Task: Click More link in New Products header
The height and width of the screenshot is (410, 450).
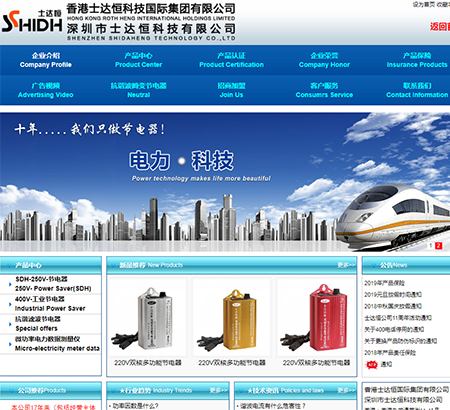Action: coord(346,265)
